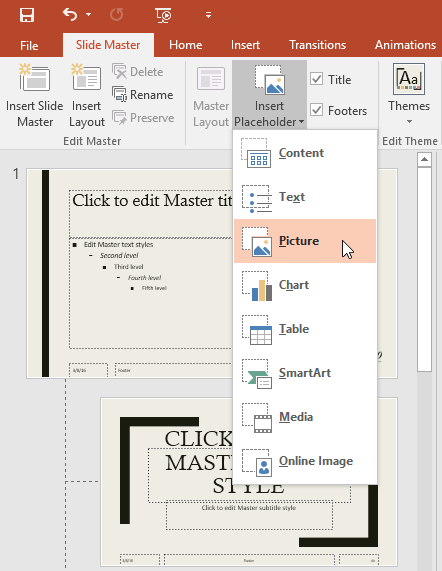Open the File tab
442x571 pixels.
pyautogui.click(x=29, y=45)
